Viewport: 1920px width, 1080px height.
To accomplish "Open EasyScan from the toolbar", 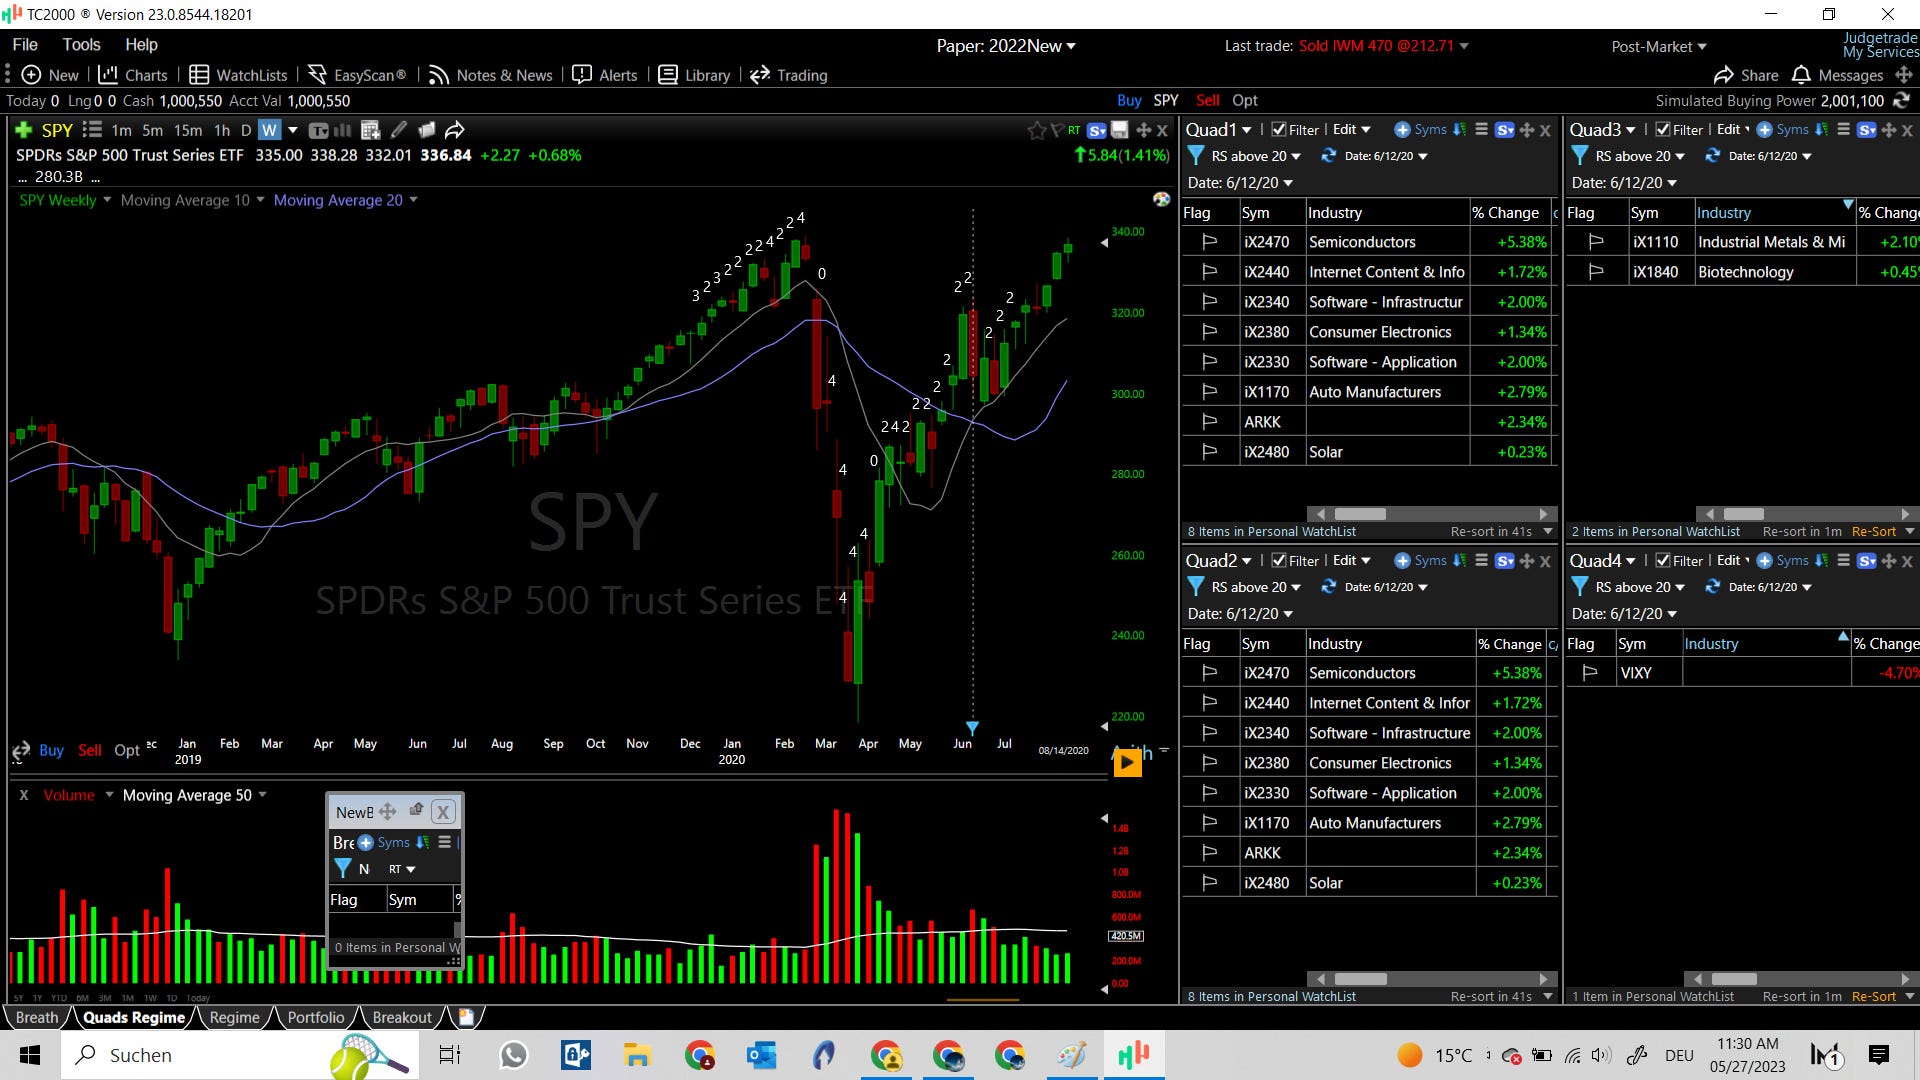I will pyautogui.click(x=357, y=75).
